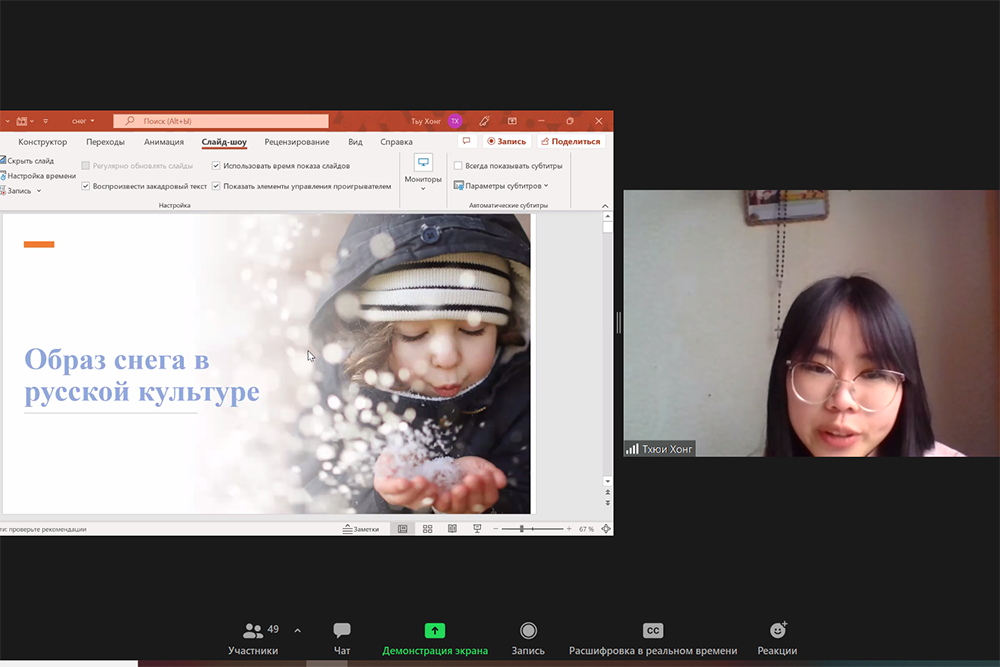This screenshot has height=667, width=1000.
Task: Switch to reading view in status bar
Action: [452, 528]
